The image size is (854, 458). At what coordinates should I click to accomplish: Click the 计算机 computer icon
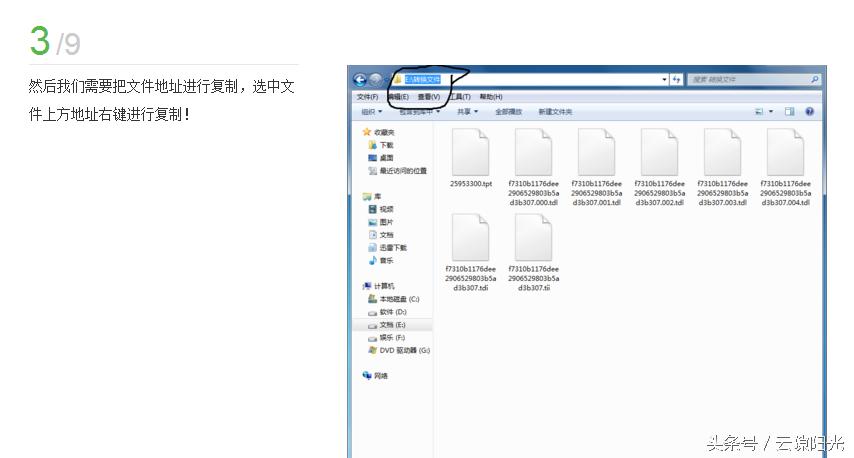tap(367, 285)
